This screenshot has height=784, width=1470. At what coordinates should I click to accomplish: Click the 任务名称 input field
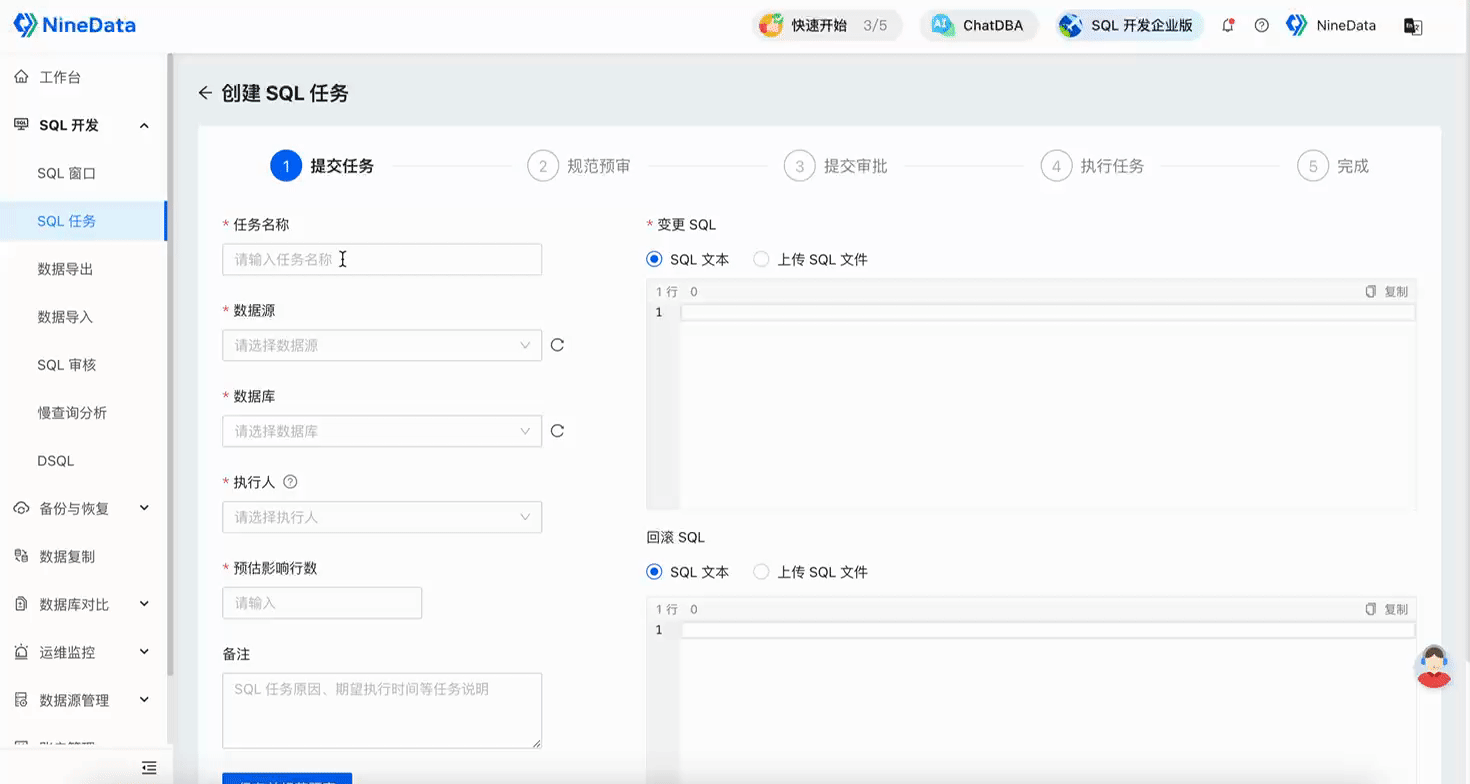[382, 259]
